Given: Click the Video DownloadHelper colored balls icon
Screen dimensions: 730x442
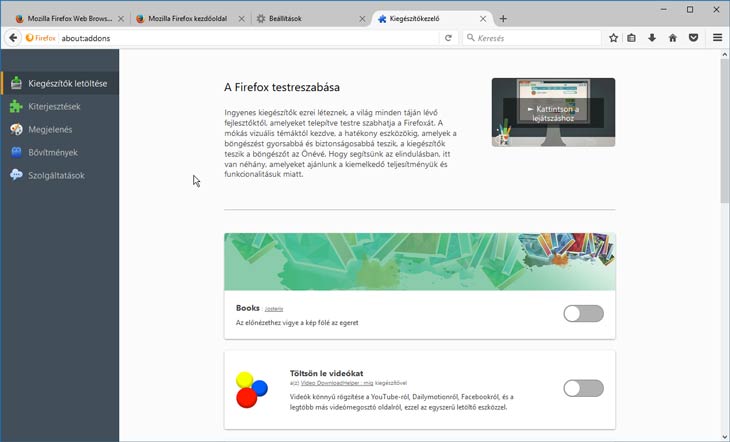Looking at the screenshot, I should (251, 390).
